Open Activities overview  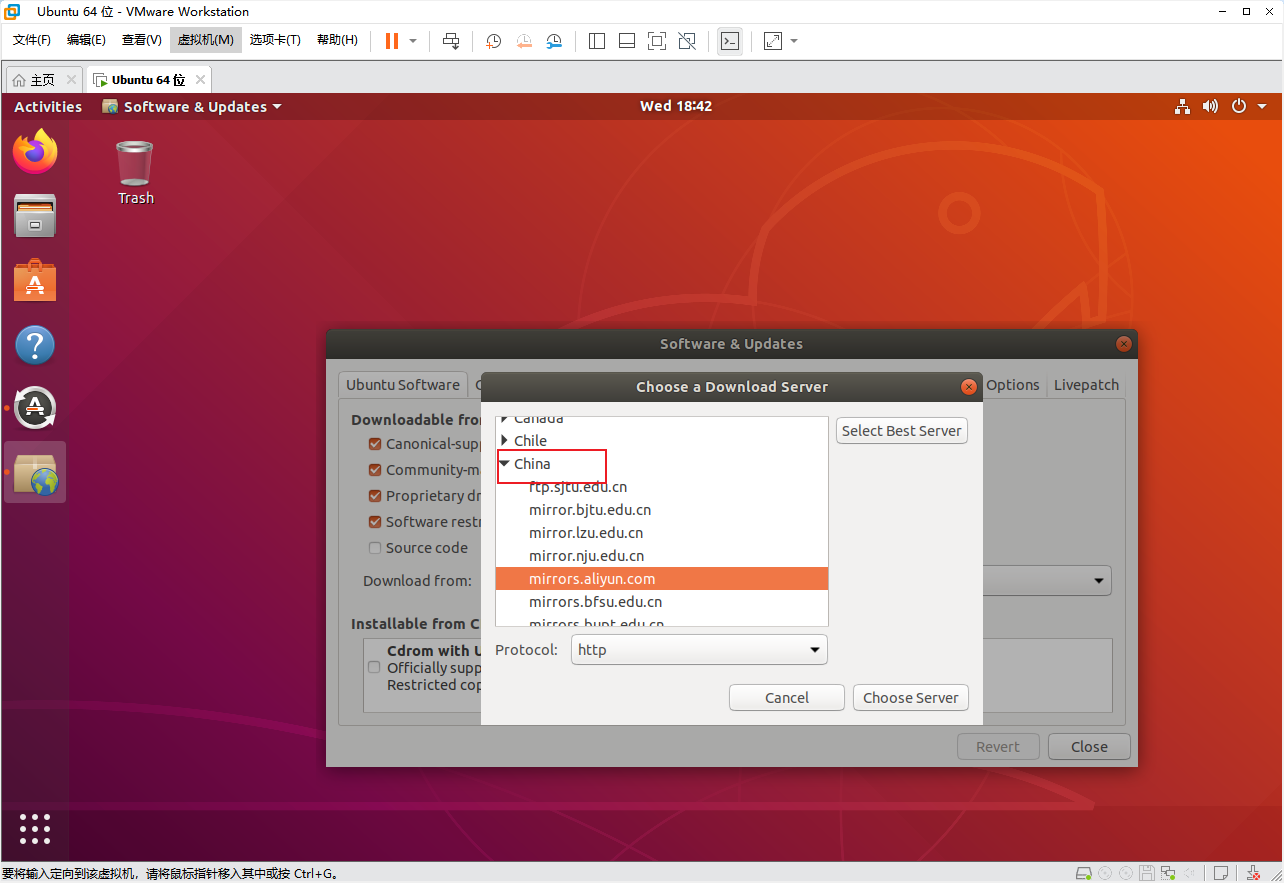[x=48, y=107]
